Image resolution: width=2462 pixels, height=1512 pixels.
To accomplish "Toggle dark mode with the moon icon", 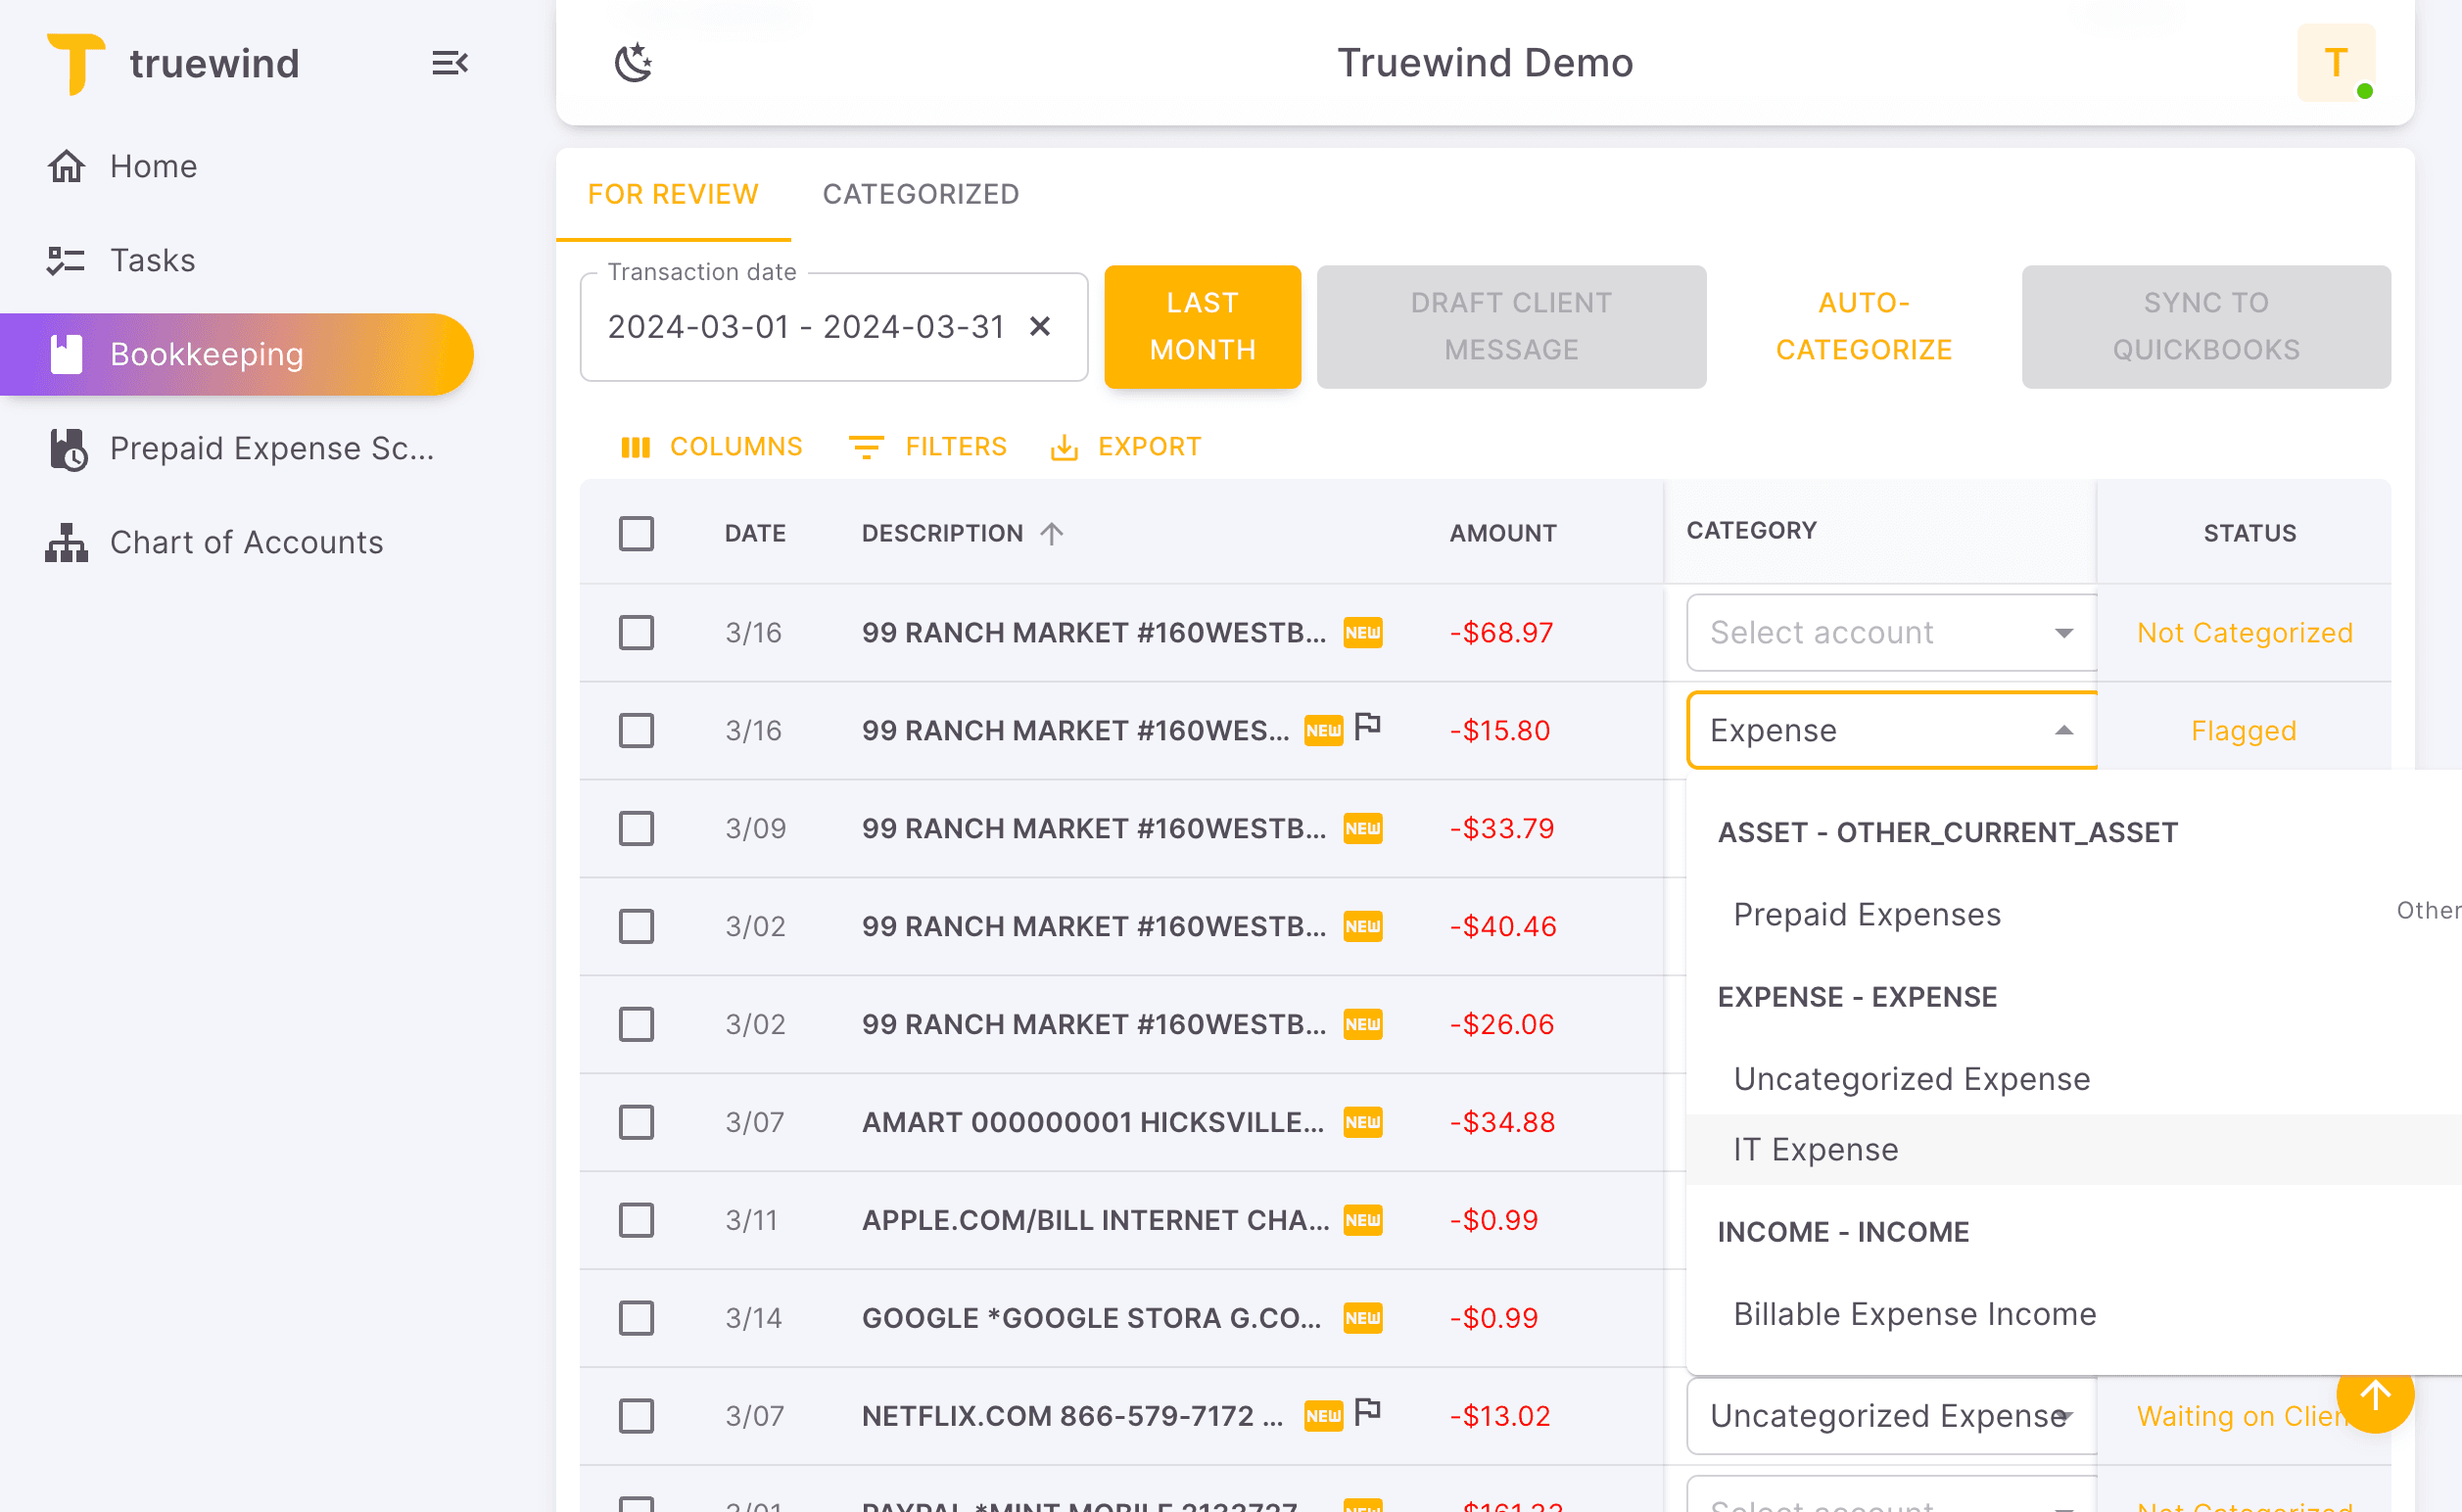I will coord(634,62).
